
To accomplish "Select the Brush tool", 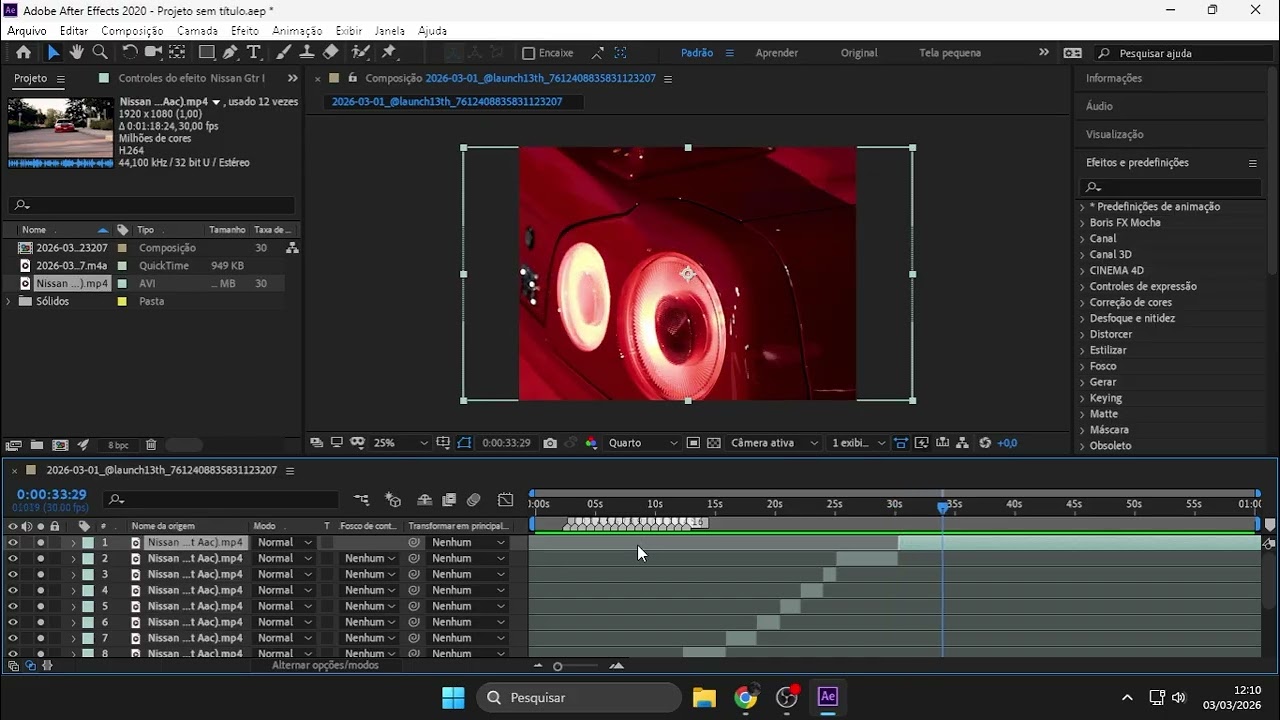I will point(283,52).
